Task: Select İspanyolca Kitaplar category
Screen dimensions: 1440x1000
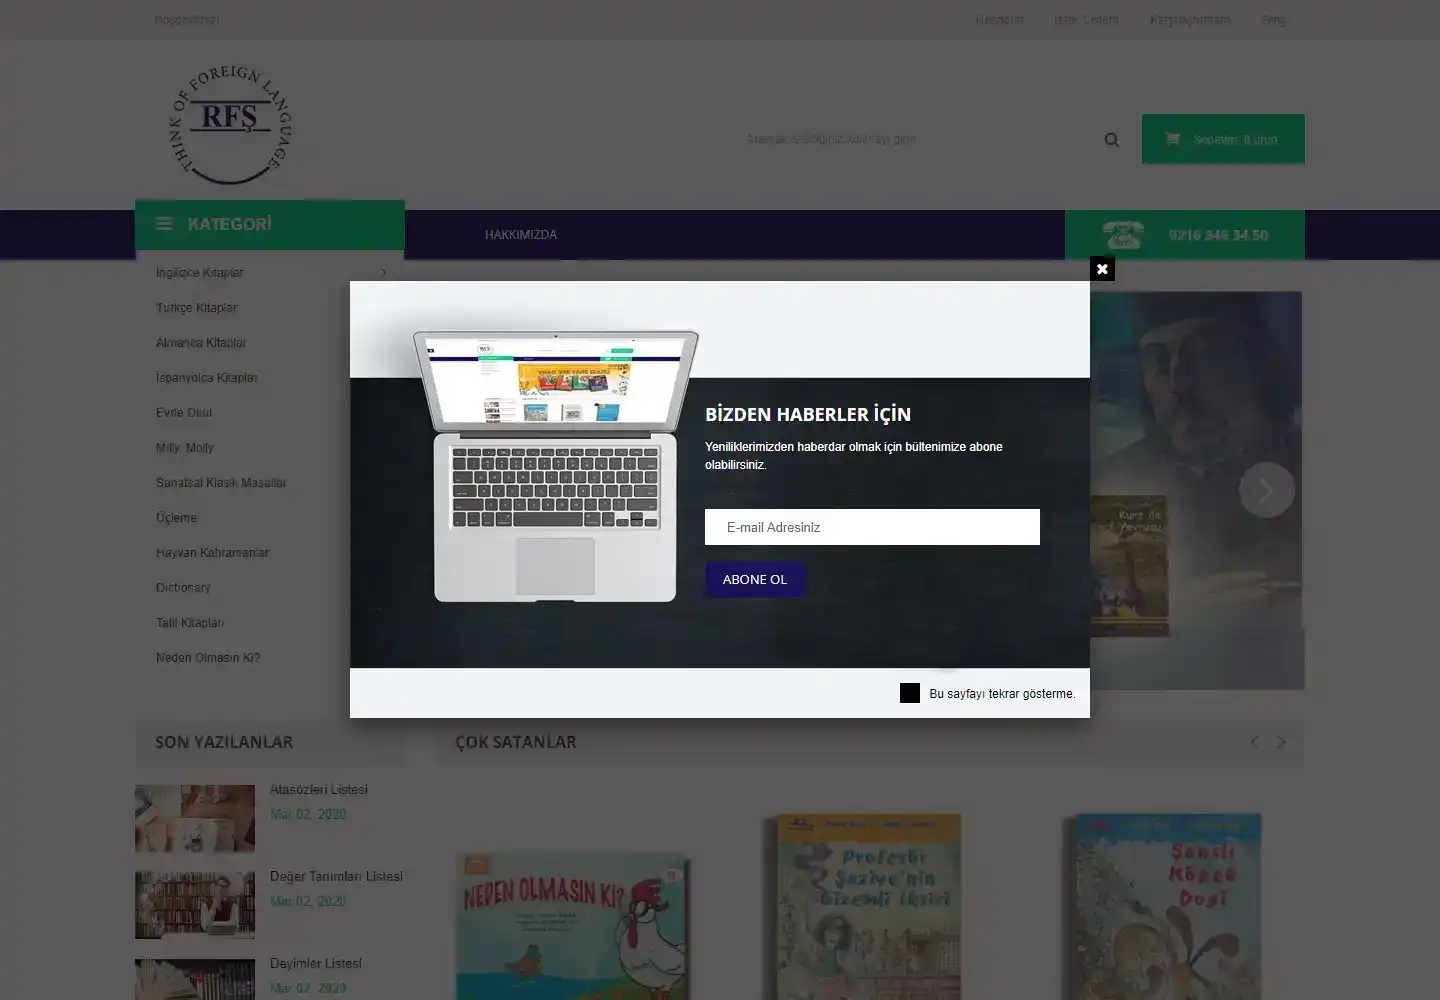Action: pos(207,378)
